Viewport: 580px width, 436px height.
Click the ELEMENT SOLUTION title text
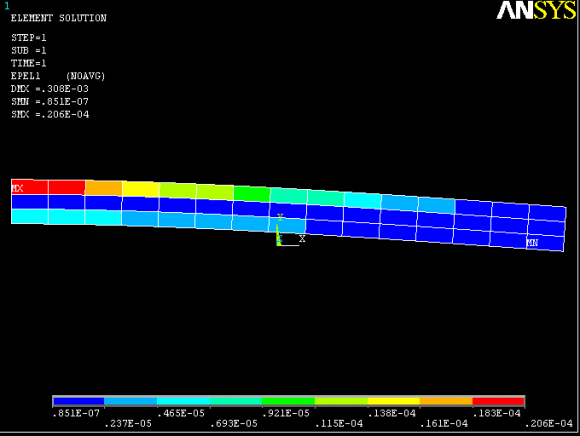(x=58, y=18)
